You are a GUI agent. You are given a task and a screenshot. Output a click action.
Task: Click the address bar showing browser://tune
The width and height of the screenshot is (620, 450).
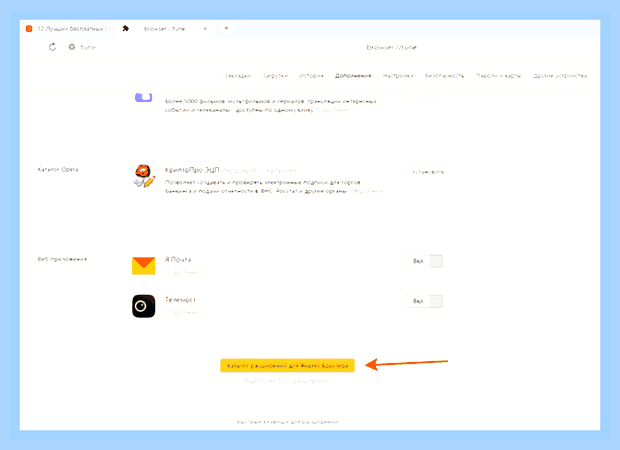[391, 47]
